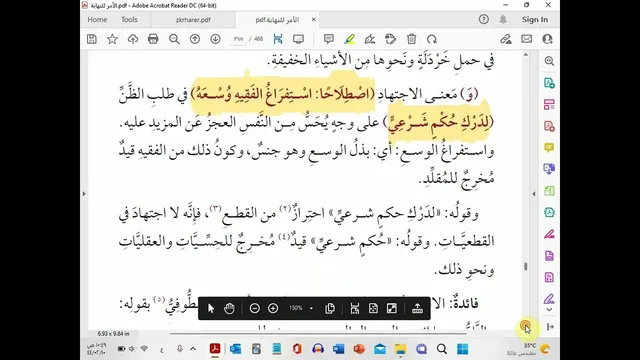
Task: Click the scroll up arrow of the document
Action: click(526, 55)
